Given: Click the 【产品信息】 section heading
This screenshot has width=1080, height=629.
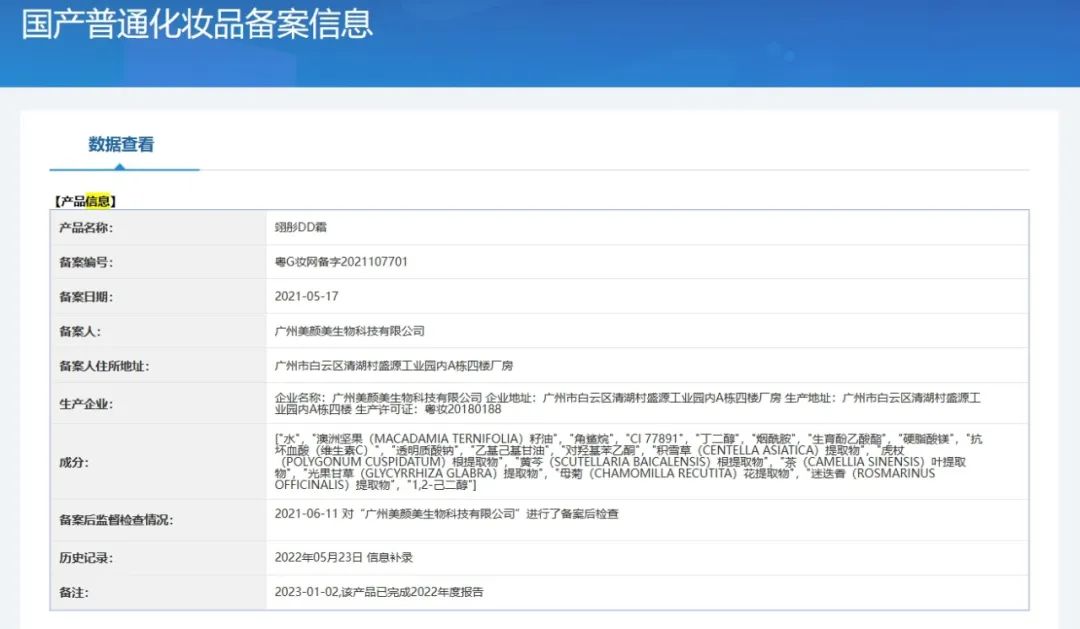Looking at the screenshot, I should click(85, 201).
